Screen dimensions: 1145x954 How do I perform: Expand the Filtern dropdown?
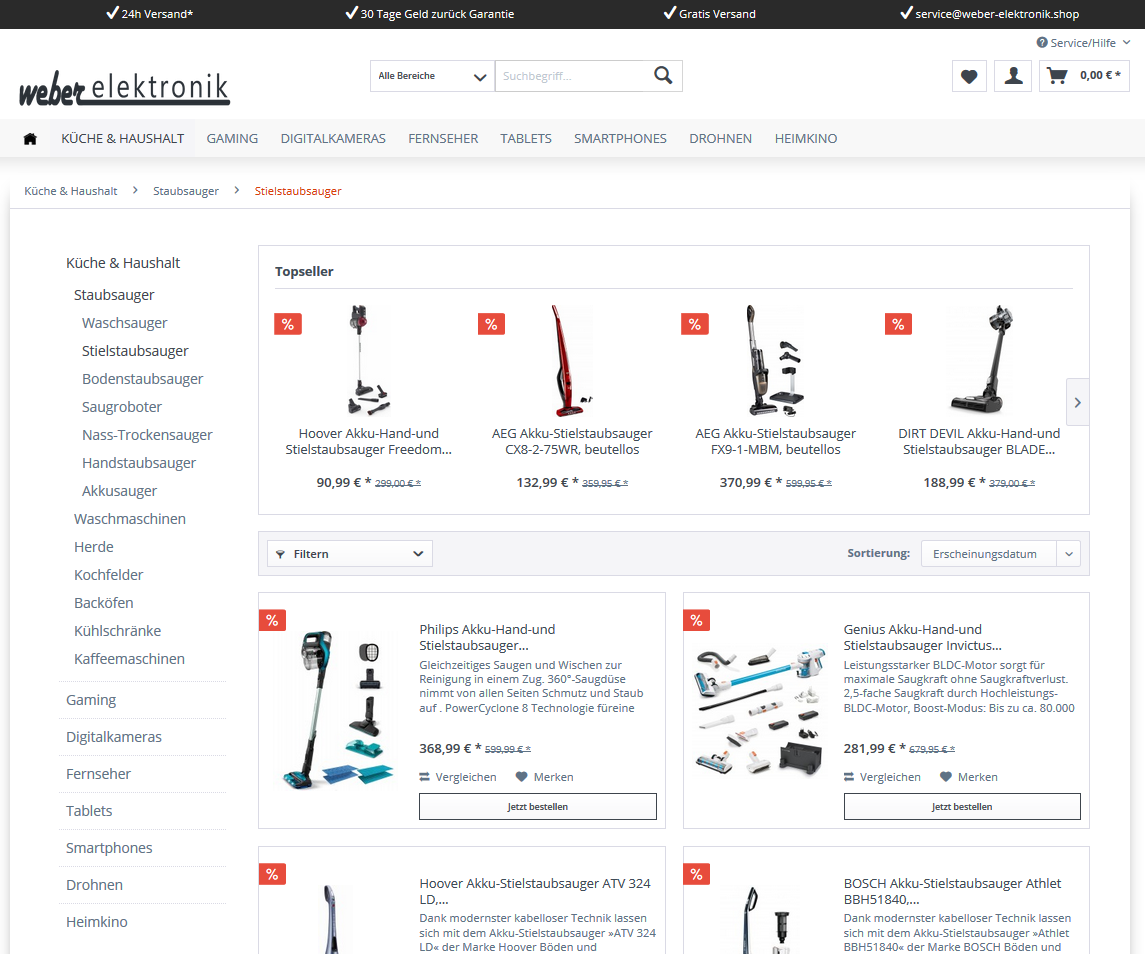pyautogui.click(x=350, y=554)
